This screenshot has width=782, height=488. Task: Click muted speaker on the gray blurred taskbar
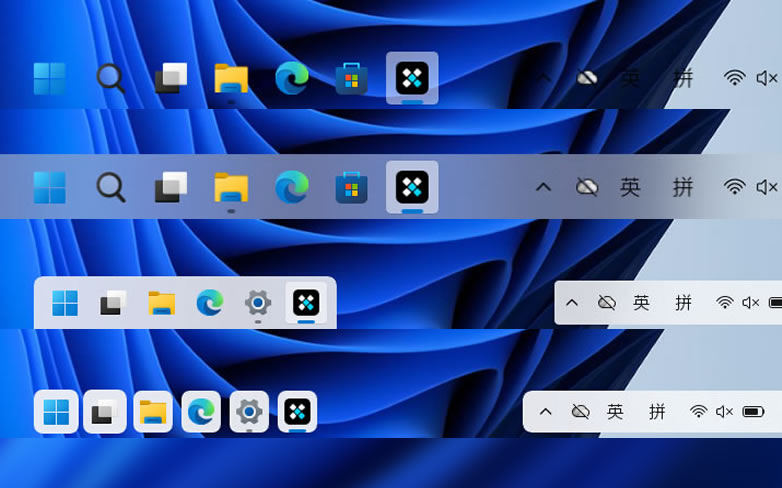767,187
